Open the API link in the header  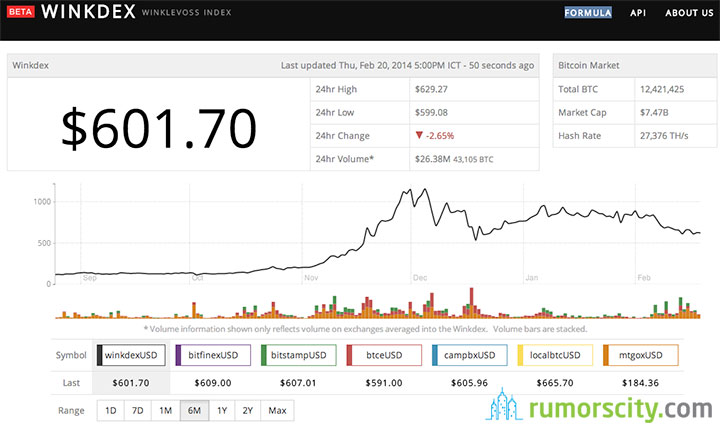point(638,13)
